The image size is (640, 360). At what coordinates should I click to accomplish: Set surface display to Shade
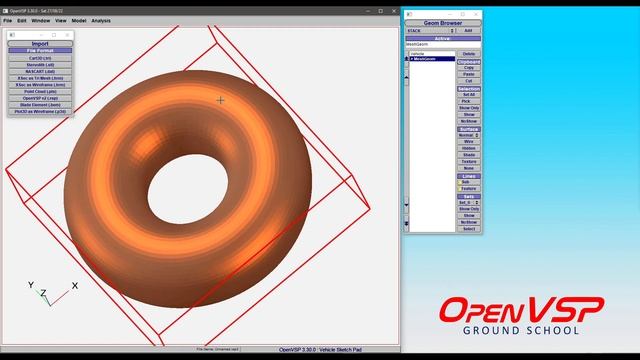469,155
